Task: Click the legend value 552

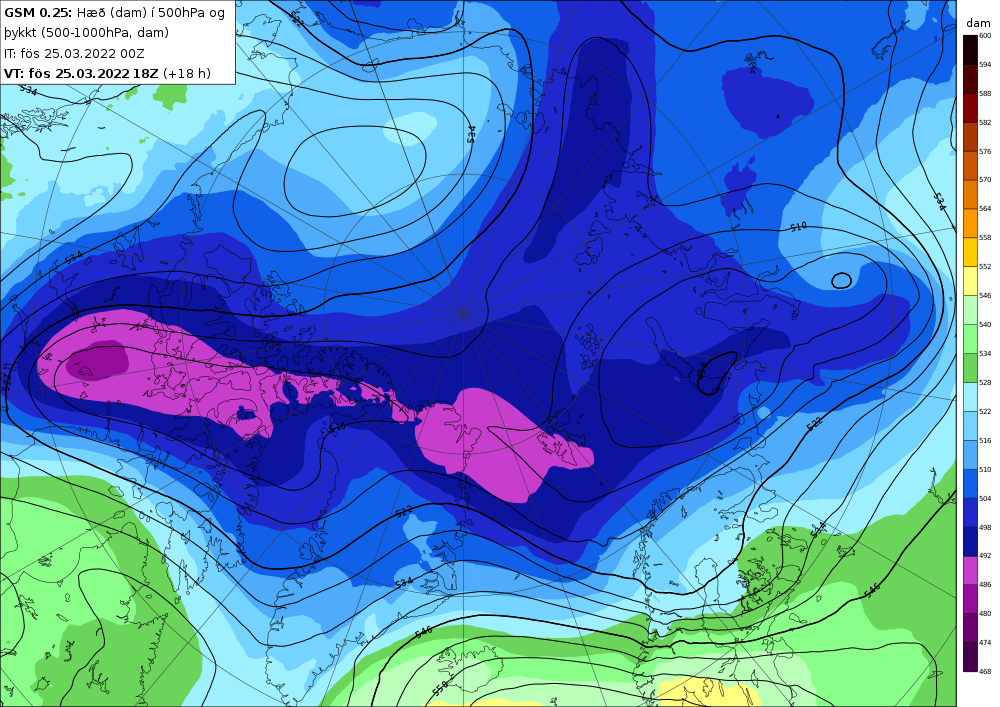Action: [985, 266]
